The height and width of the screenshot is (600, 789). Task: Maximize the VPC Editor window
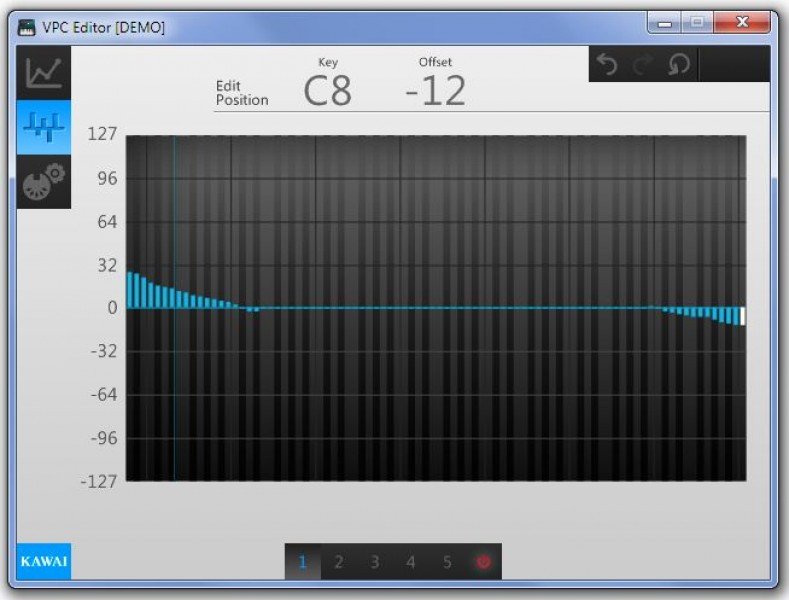(697, 21)
